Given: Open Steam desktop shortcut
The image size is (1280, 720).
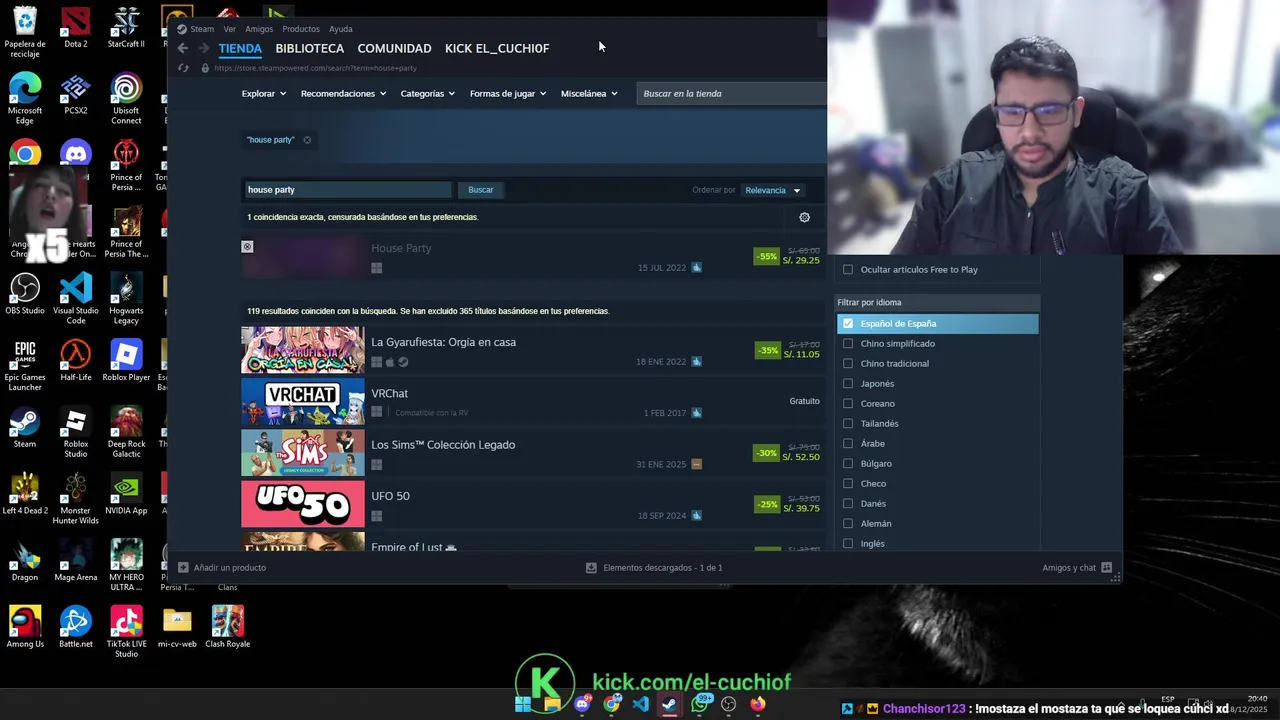Looking at the screenshot, I should 25,428.
